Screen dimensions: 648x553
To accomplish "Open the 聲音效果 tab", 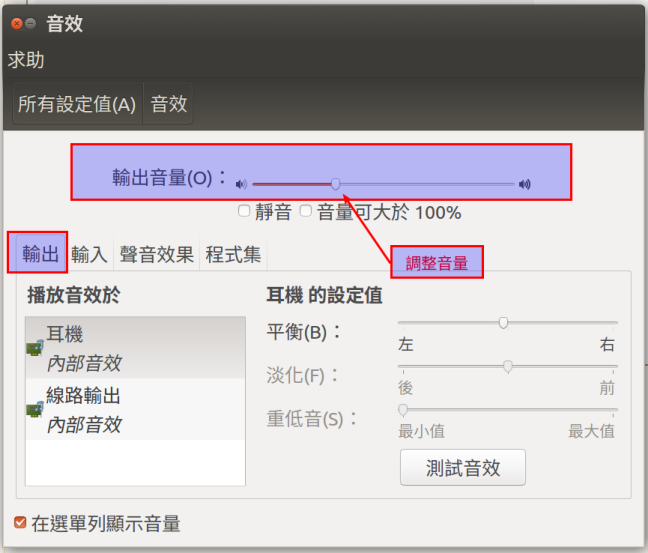I will pos(157,254).
